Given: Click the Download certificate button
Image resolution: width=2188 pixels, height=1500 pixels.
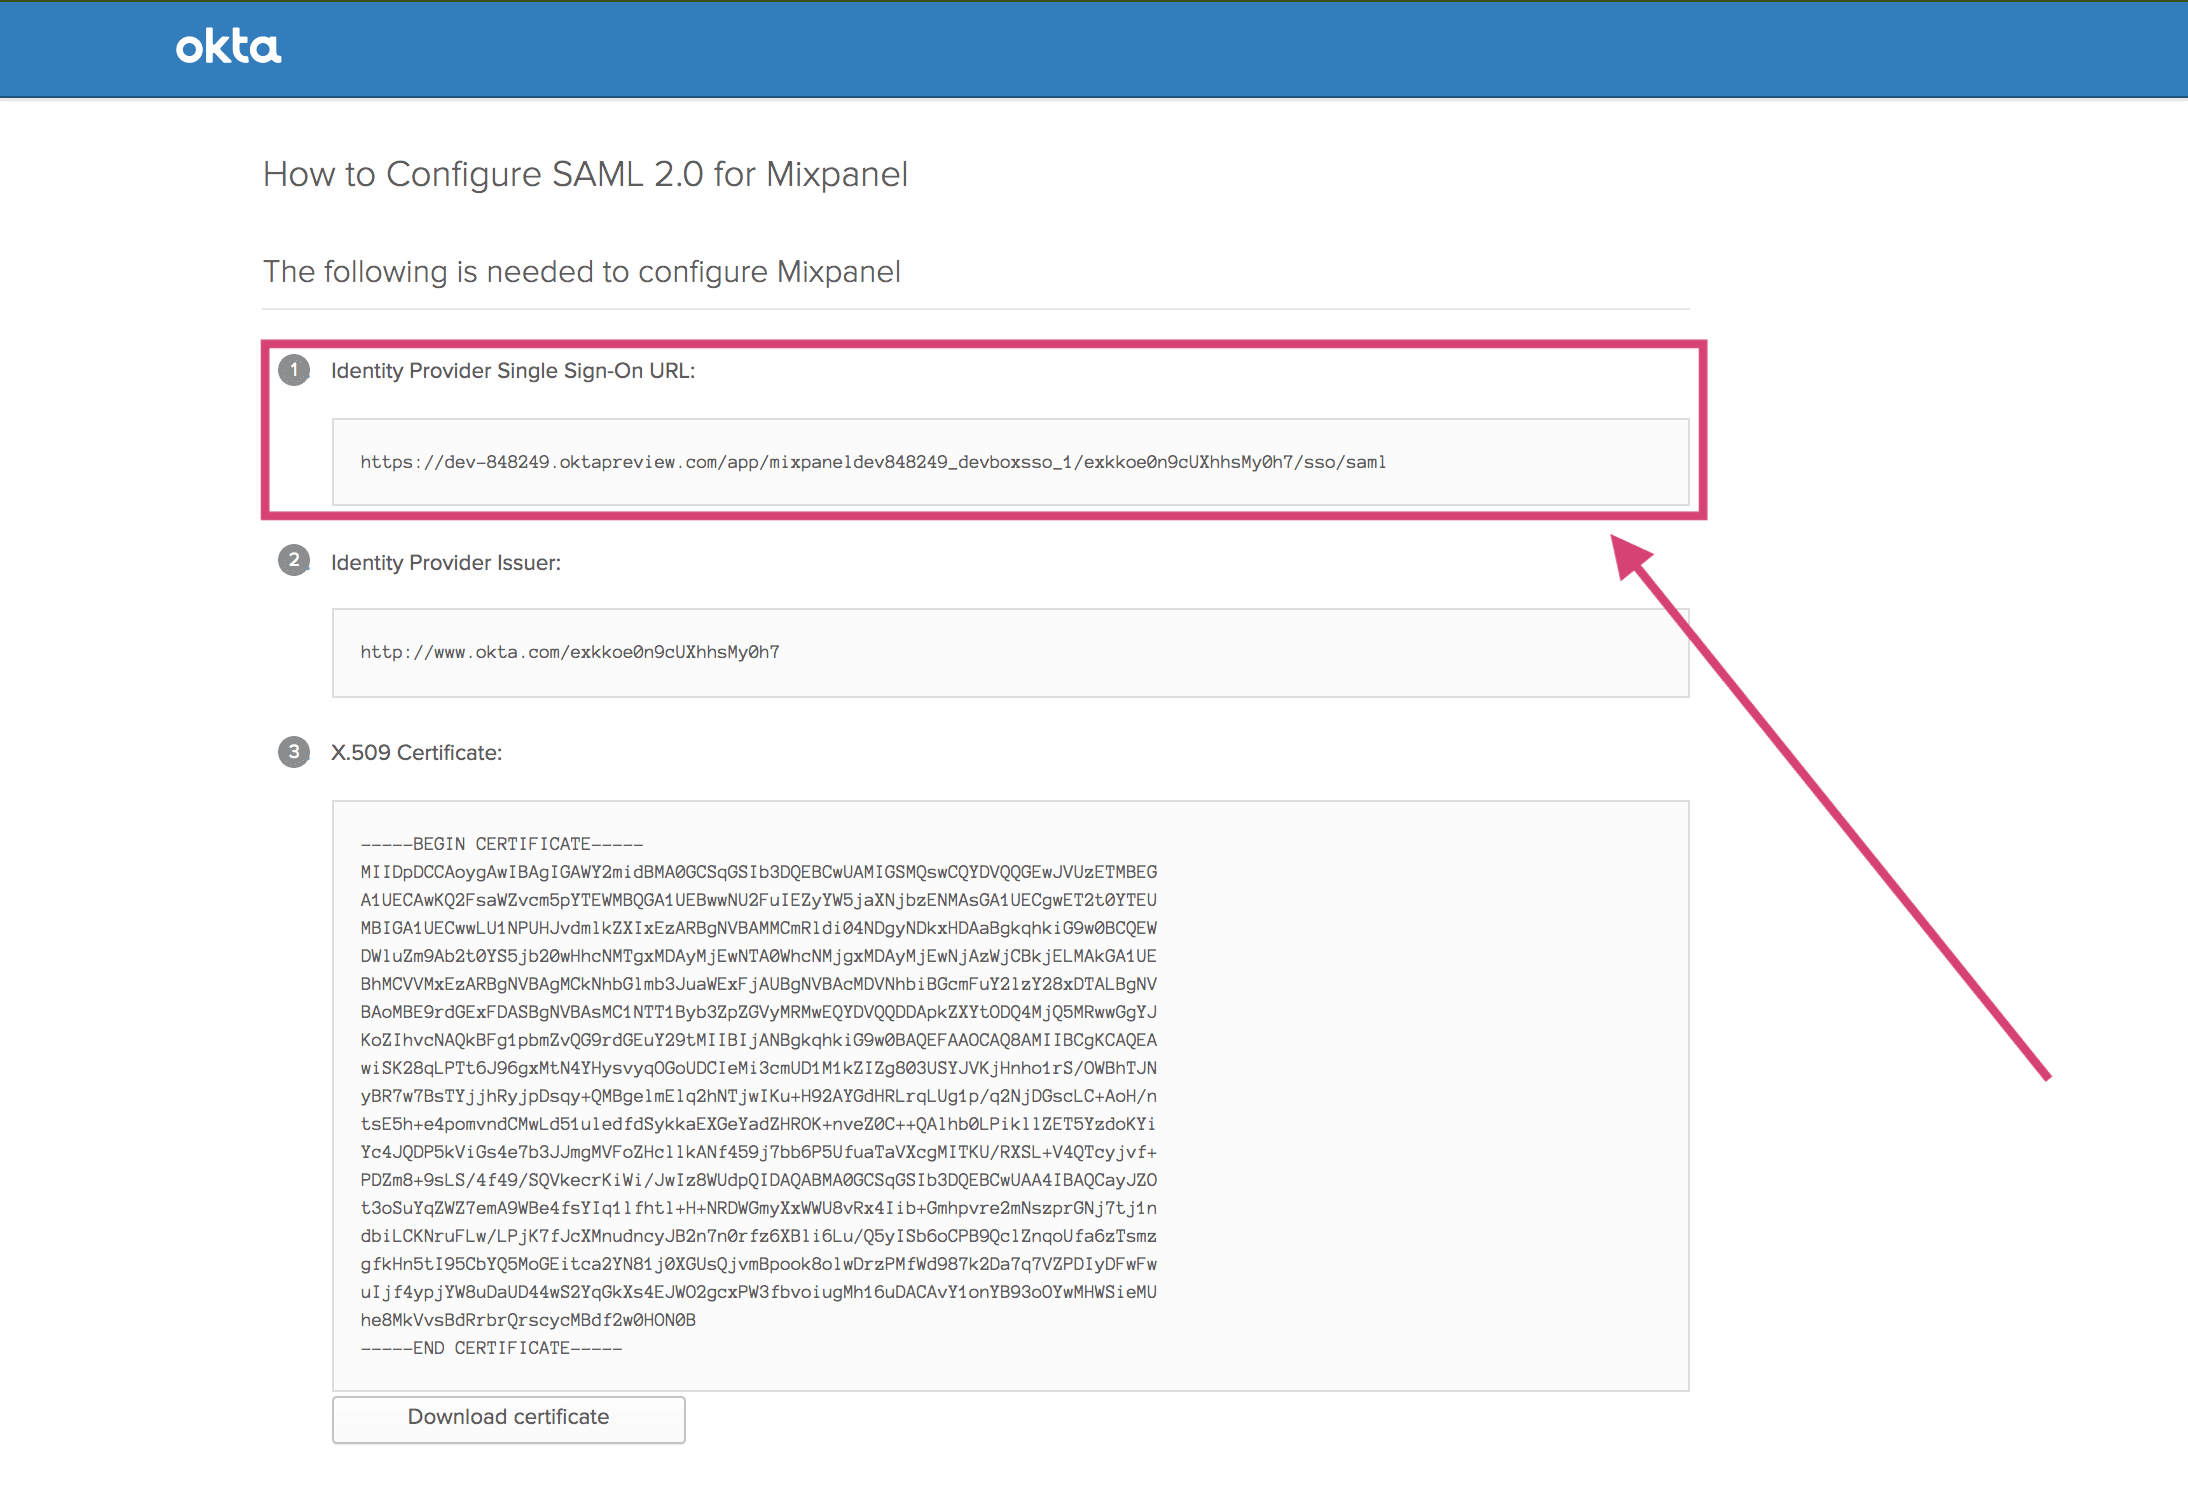Looking at the screenshot, I should coord(508,1418).
